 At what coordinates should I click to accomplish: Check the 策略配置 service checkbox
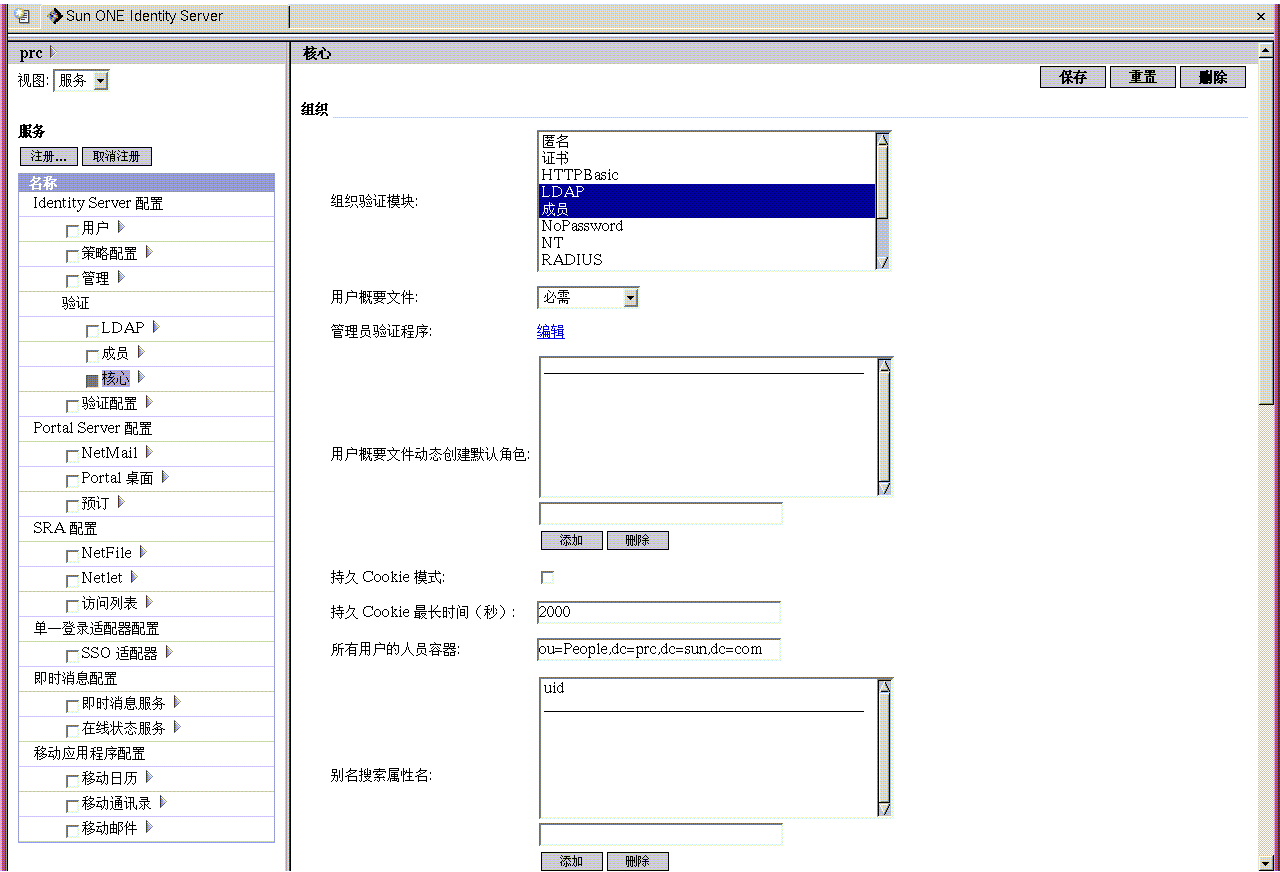[72, 255]
